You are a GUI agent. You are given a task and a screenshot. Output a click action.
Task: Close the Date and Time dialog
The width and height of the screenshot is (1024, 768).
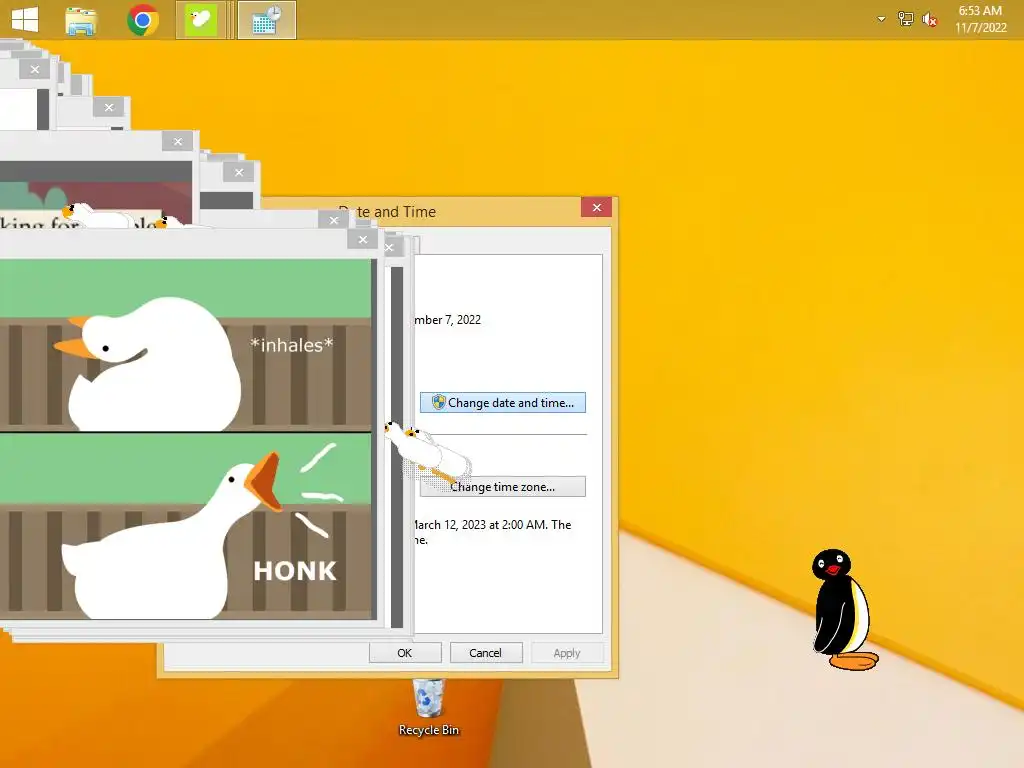coord(597,208)
